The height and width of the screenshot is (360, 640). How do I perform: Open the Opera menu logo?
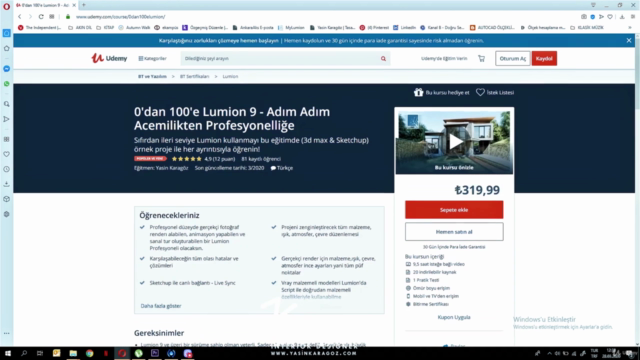[7, 7]
